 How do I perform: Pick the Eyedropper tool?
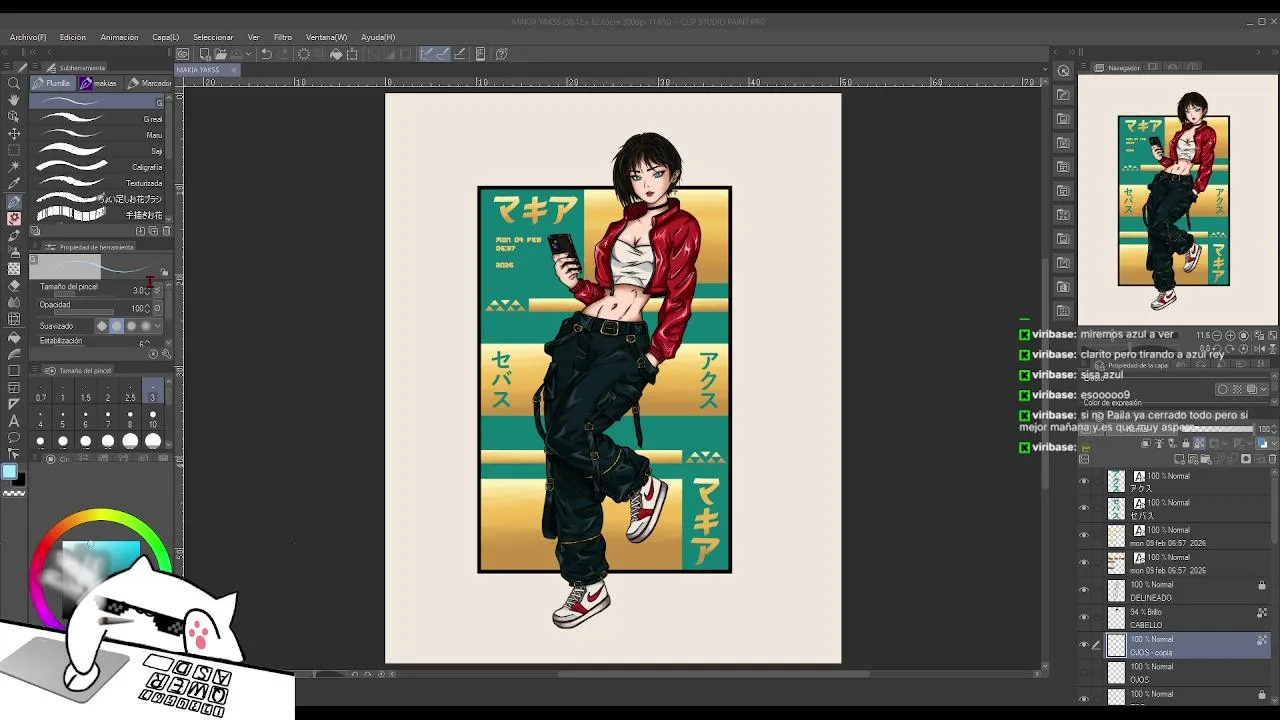coord(14,184)
